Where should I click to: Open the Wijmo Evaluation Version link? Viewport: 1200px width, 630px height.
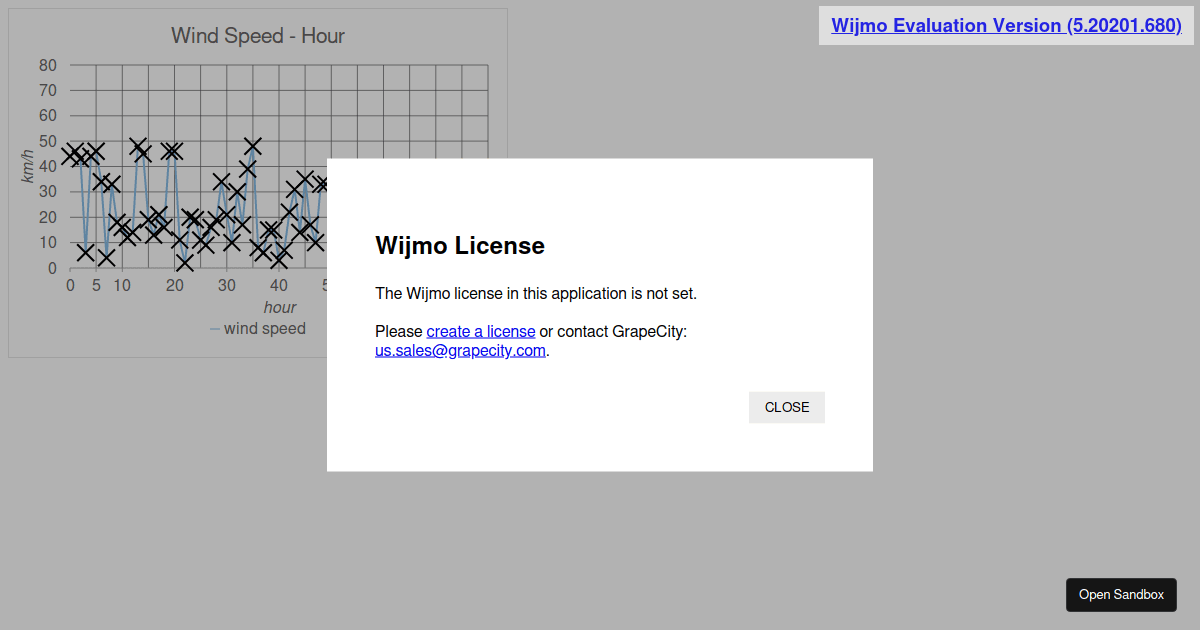coord(1006,26)
